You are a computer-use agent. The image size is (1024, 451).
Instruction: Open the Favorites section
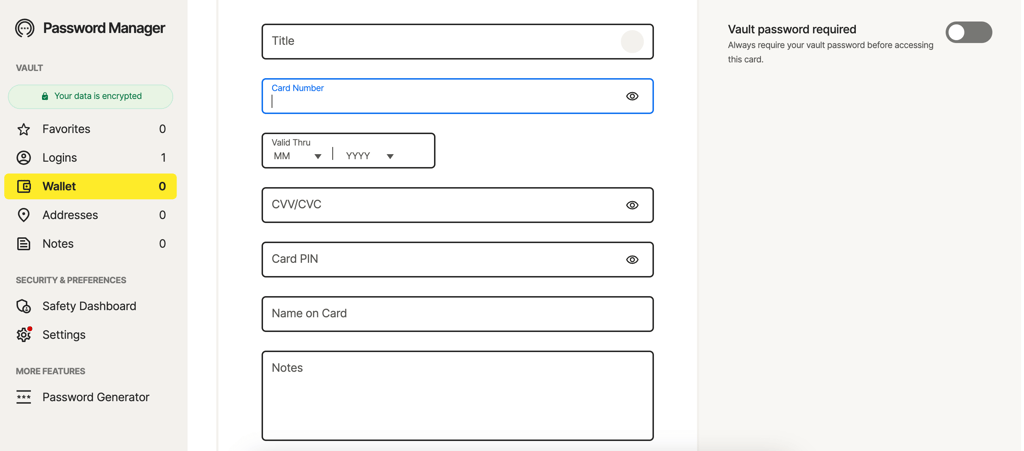tap(90, 129)
